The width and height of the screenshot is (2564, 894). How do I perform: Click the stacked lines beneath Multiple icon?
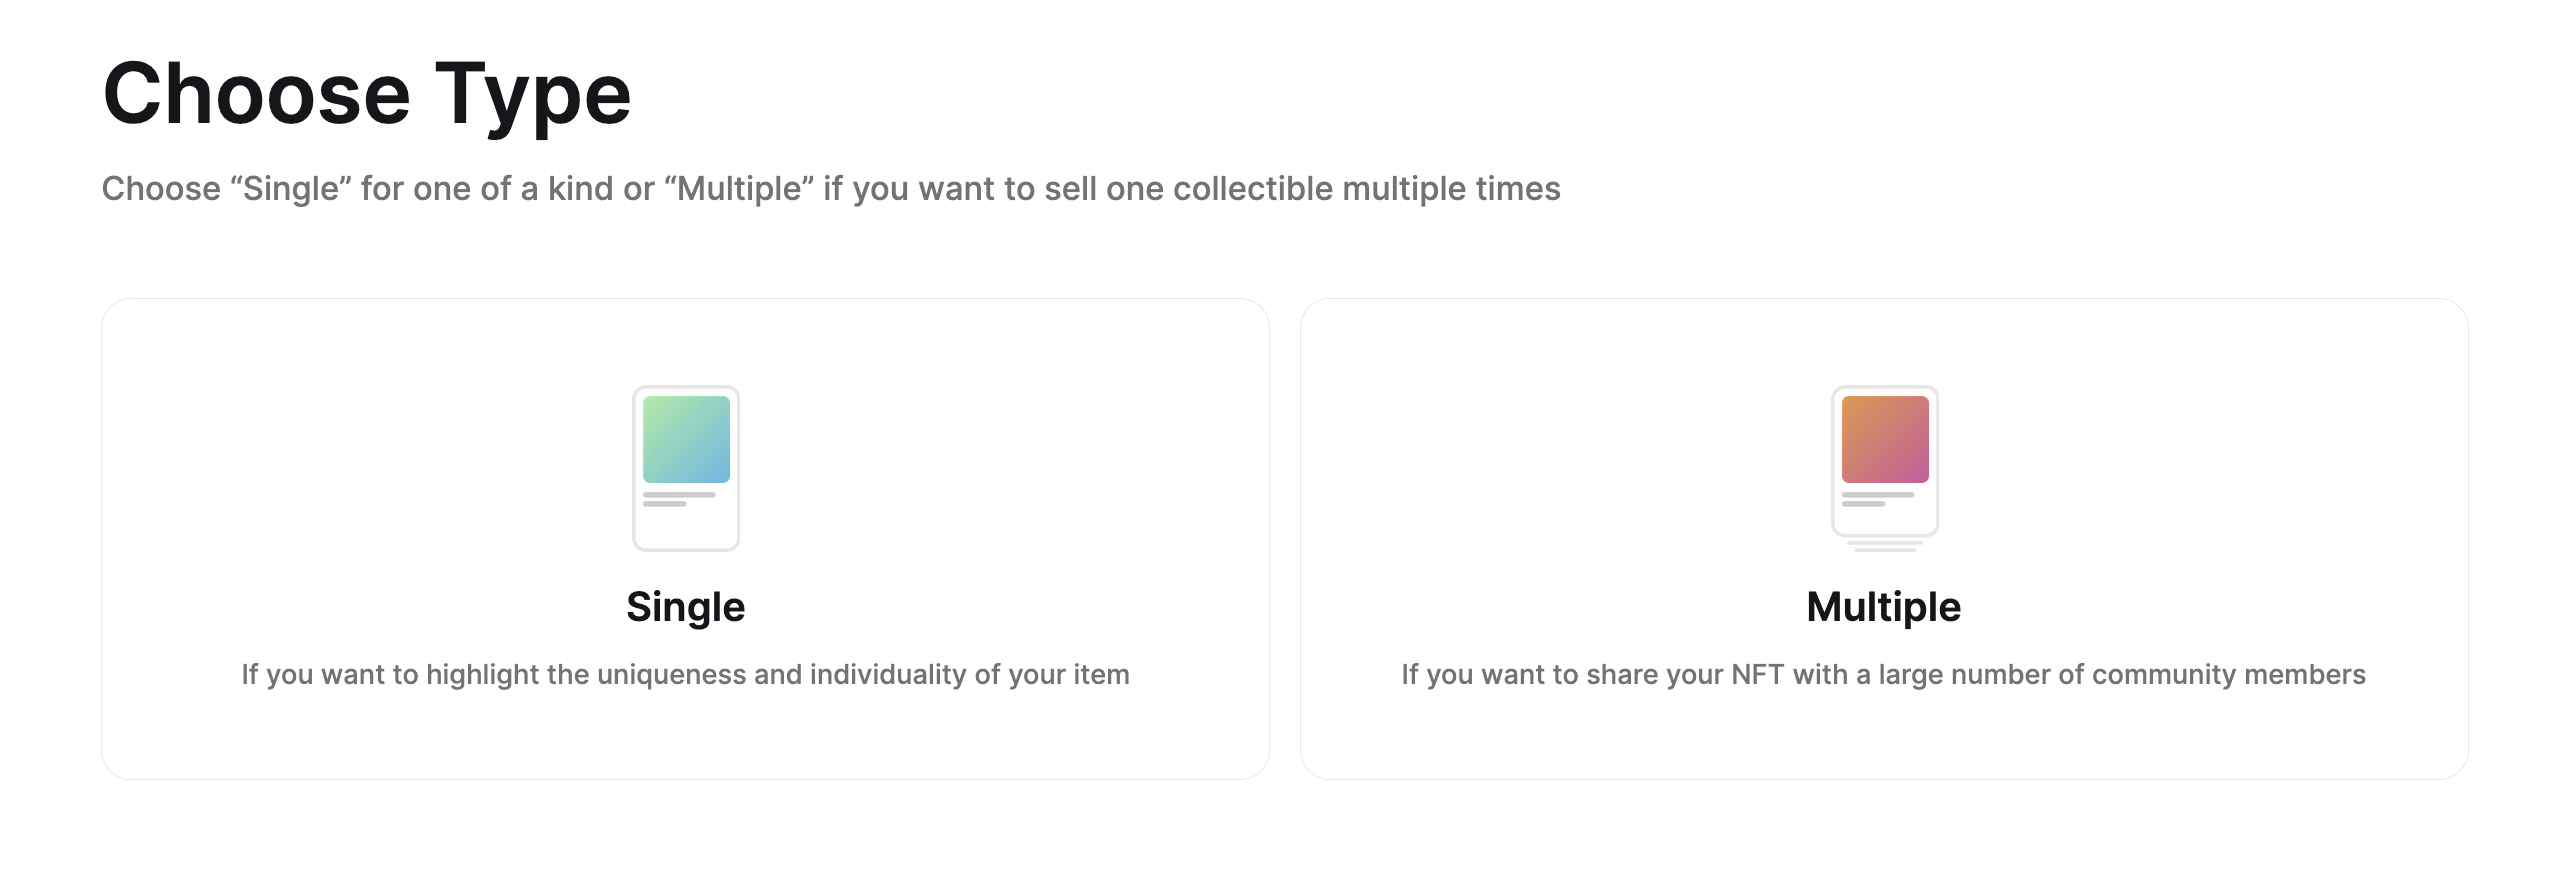point(1885,546)
